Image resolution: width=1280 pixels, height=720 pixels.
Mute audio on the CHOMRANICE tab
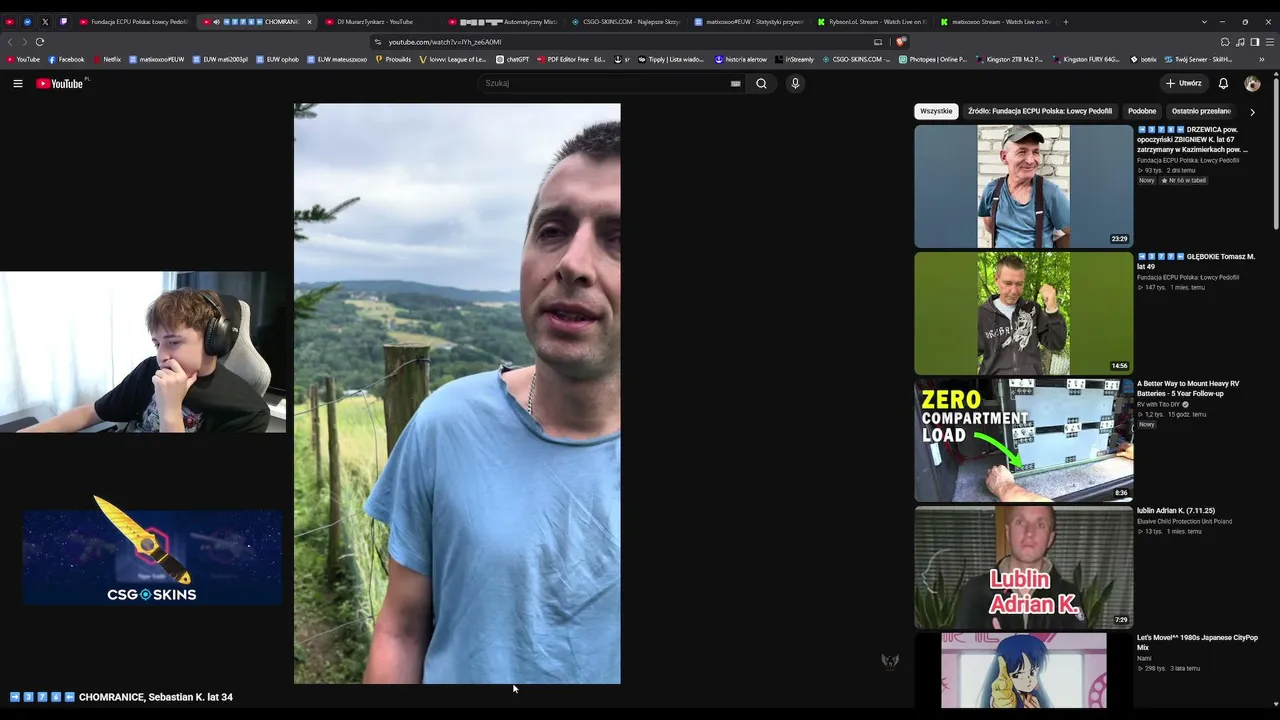point(216,22)
